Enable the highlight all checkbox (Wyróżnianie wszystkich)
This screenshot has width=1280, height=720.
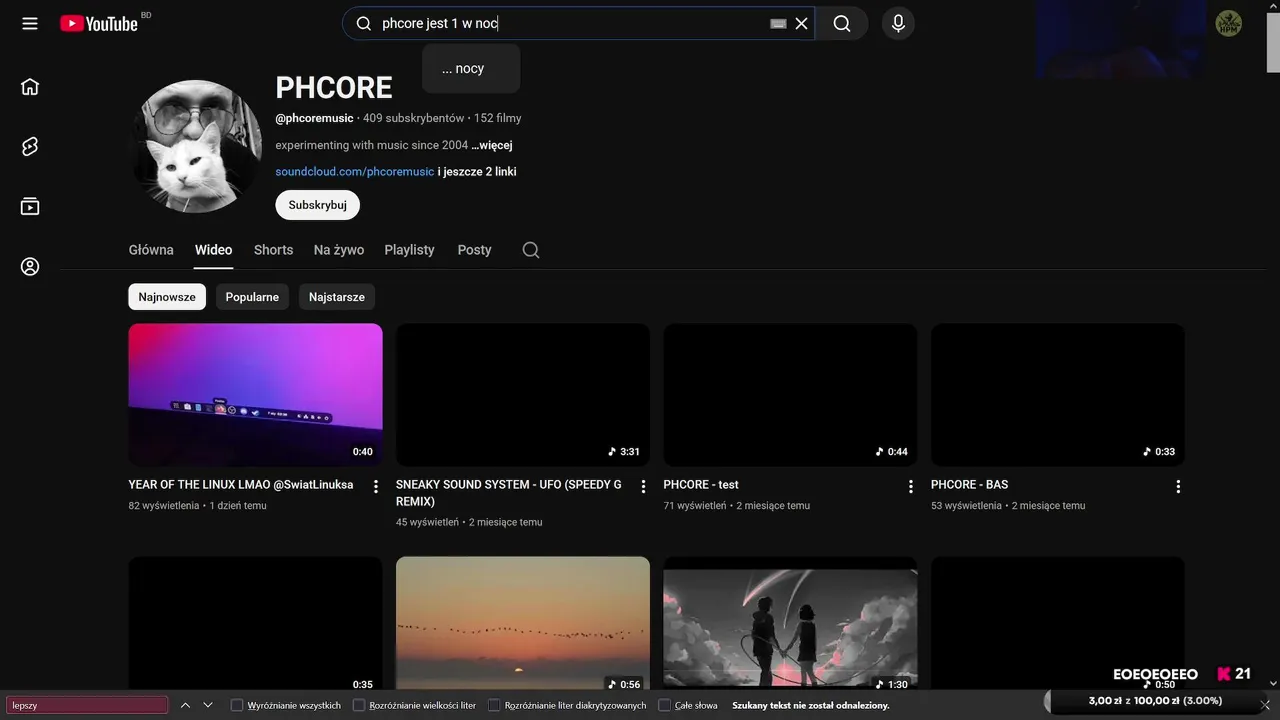tap(237, 705)
